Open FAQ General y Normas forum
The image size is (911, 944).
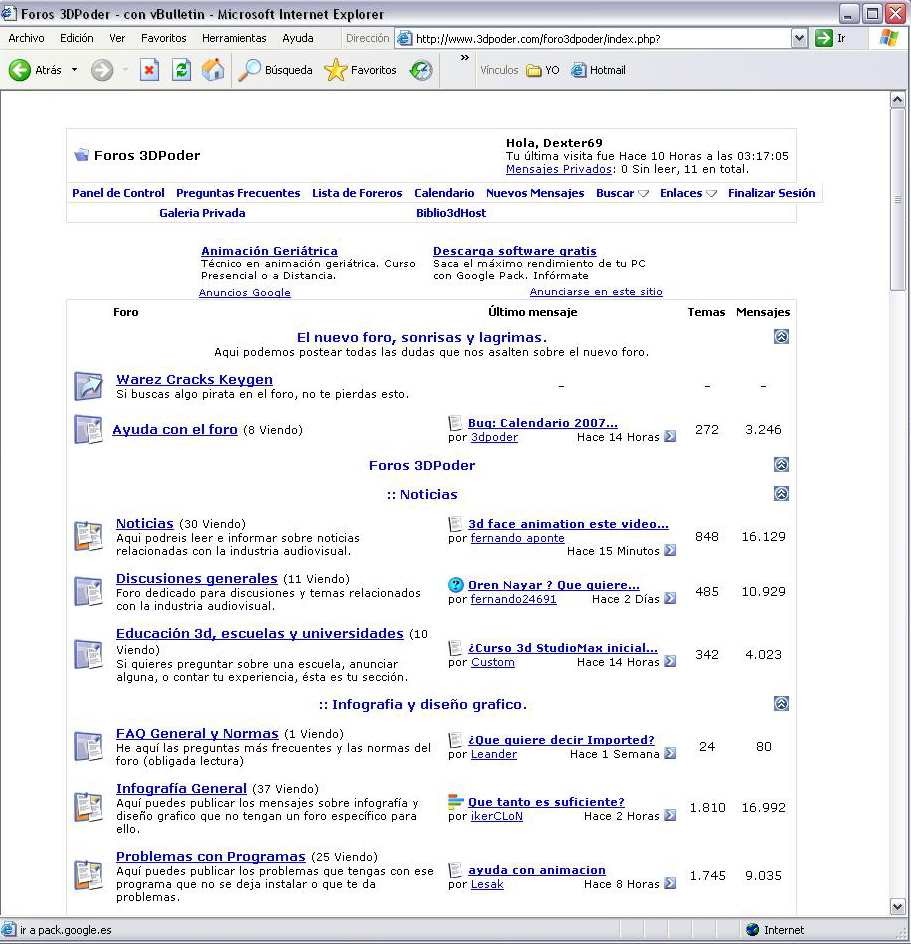click(x=197, y=733)
